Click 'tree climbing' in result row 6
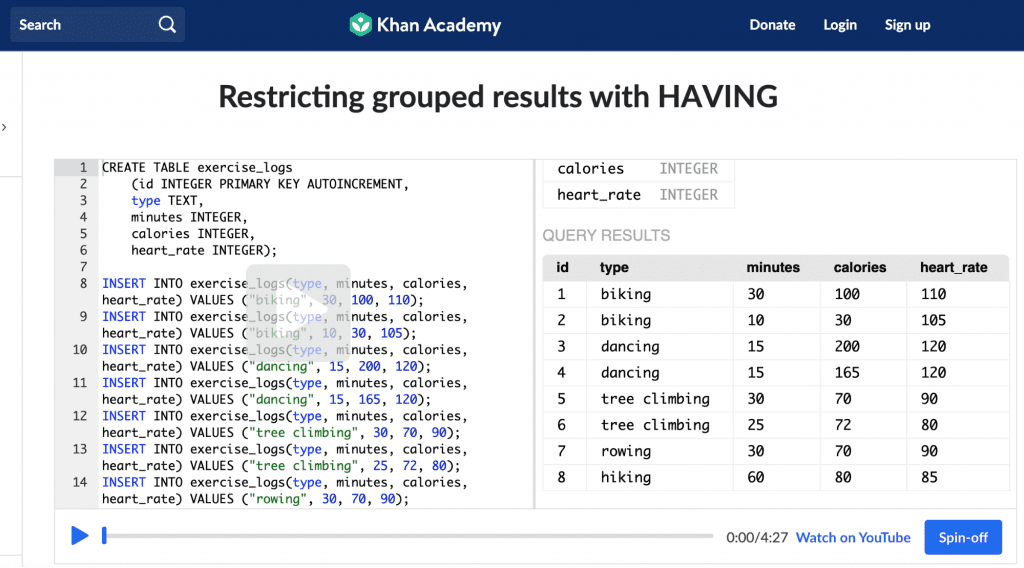This screenshot has height=568, width=1024. (x=655, y=425)
